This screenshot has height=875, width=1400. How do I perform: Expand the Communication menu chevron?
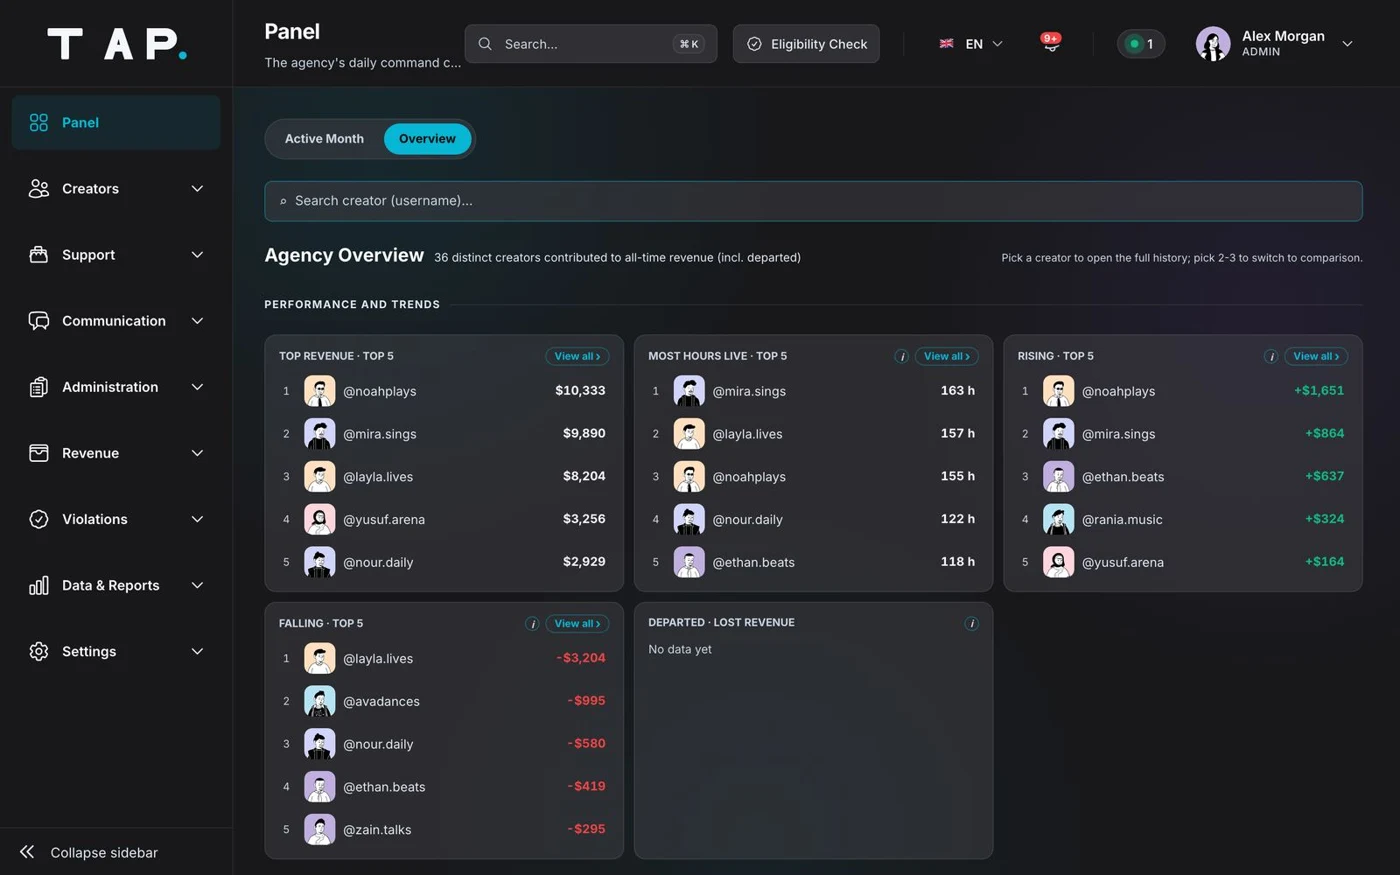pos(197,320)
